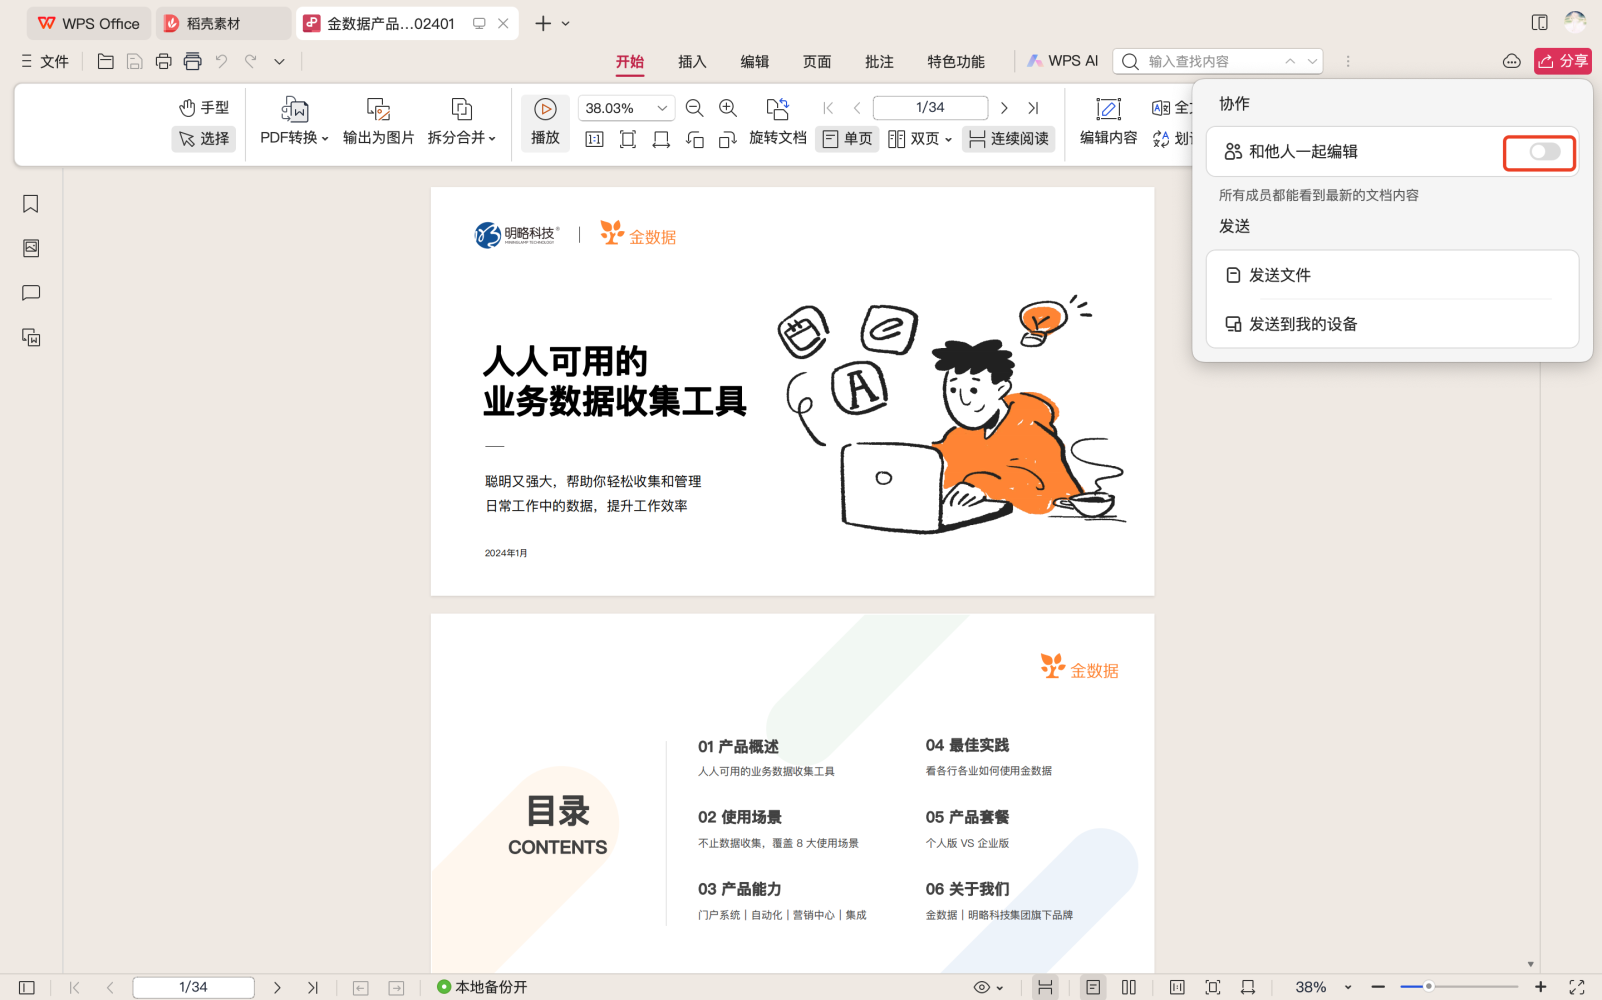Switch to the 页面 ribbon tab
This screenshot has height=1000, width=1602.
coord(817,61)
